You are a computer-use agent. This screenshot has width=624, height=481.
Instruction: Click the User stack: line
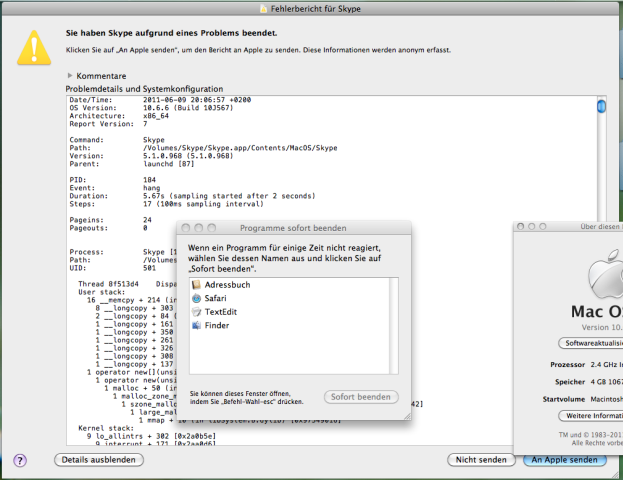[101, 292]
